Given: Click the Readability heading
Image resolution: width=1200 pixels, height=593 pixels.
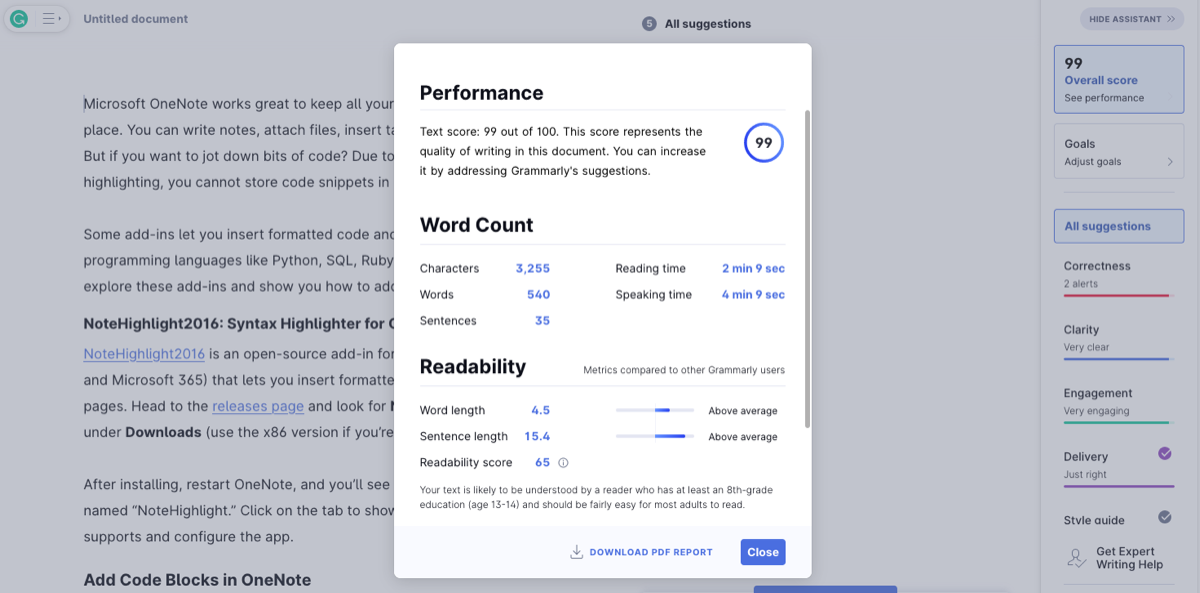Looking at the screenshot, I should coord(473,367).
